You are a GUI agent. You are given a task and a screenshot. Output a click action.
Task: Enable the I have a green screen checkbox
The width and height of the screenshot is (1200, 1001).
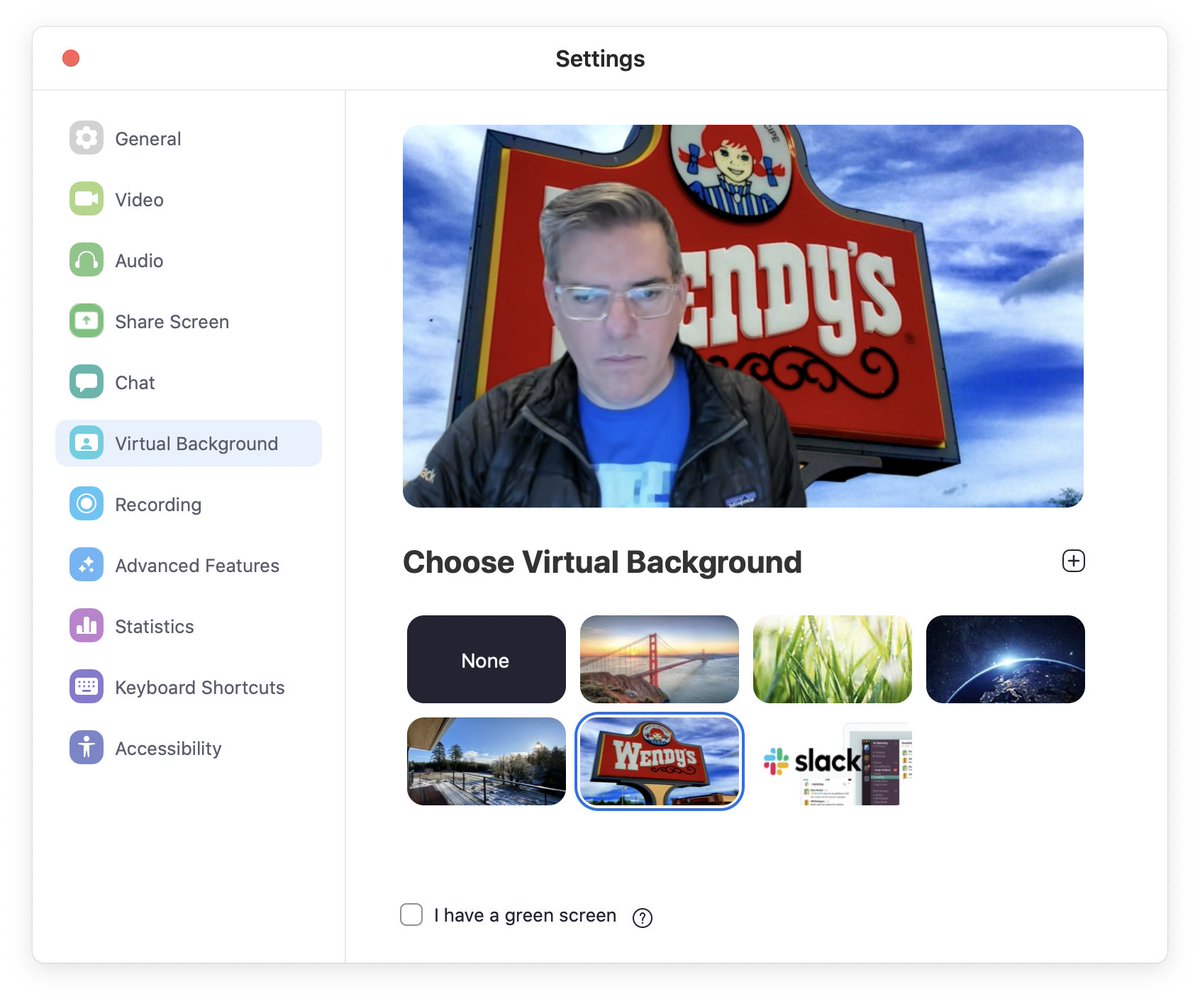411,915
